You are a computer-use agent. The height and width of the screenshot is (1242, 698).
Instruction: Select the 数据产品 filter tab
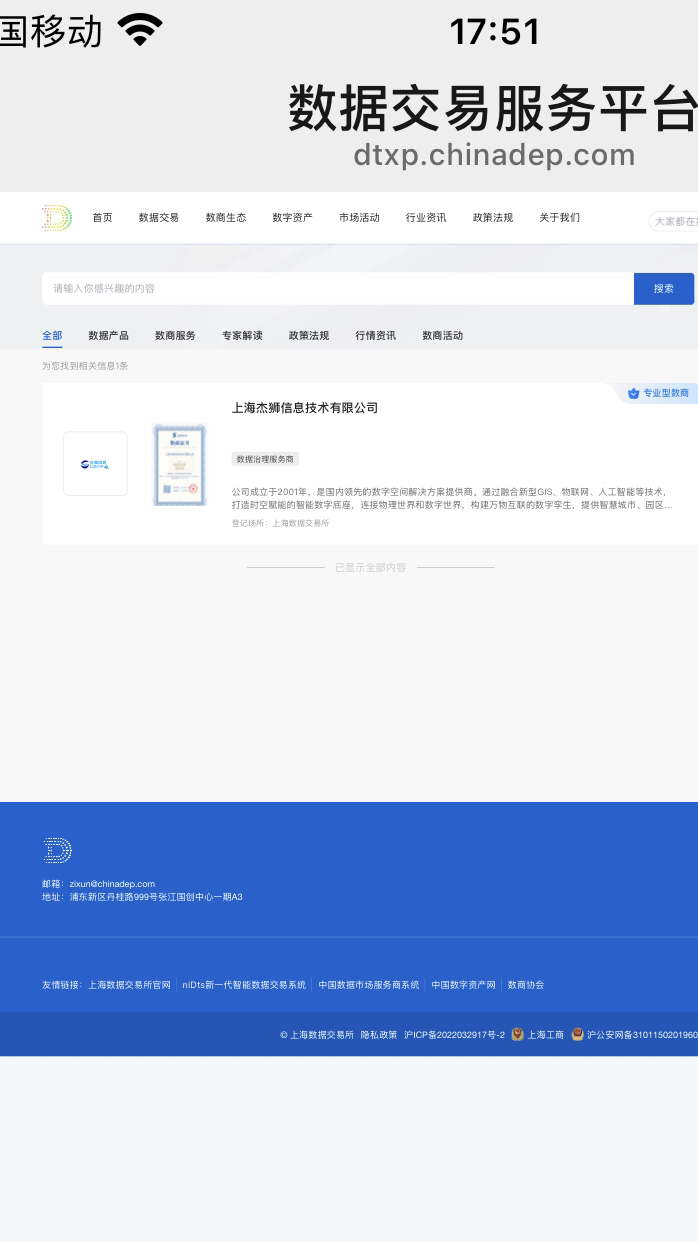[108, 336]
